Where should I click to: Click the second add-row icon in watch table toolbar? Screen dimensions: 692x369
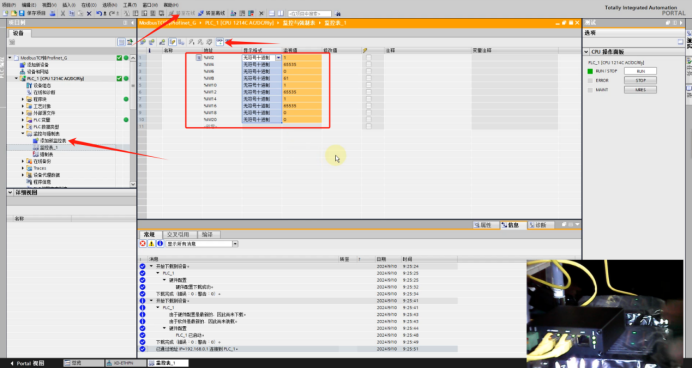click(x=151, y=42)
